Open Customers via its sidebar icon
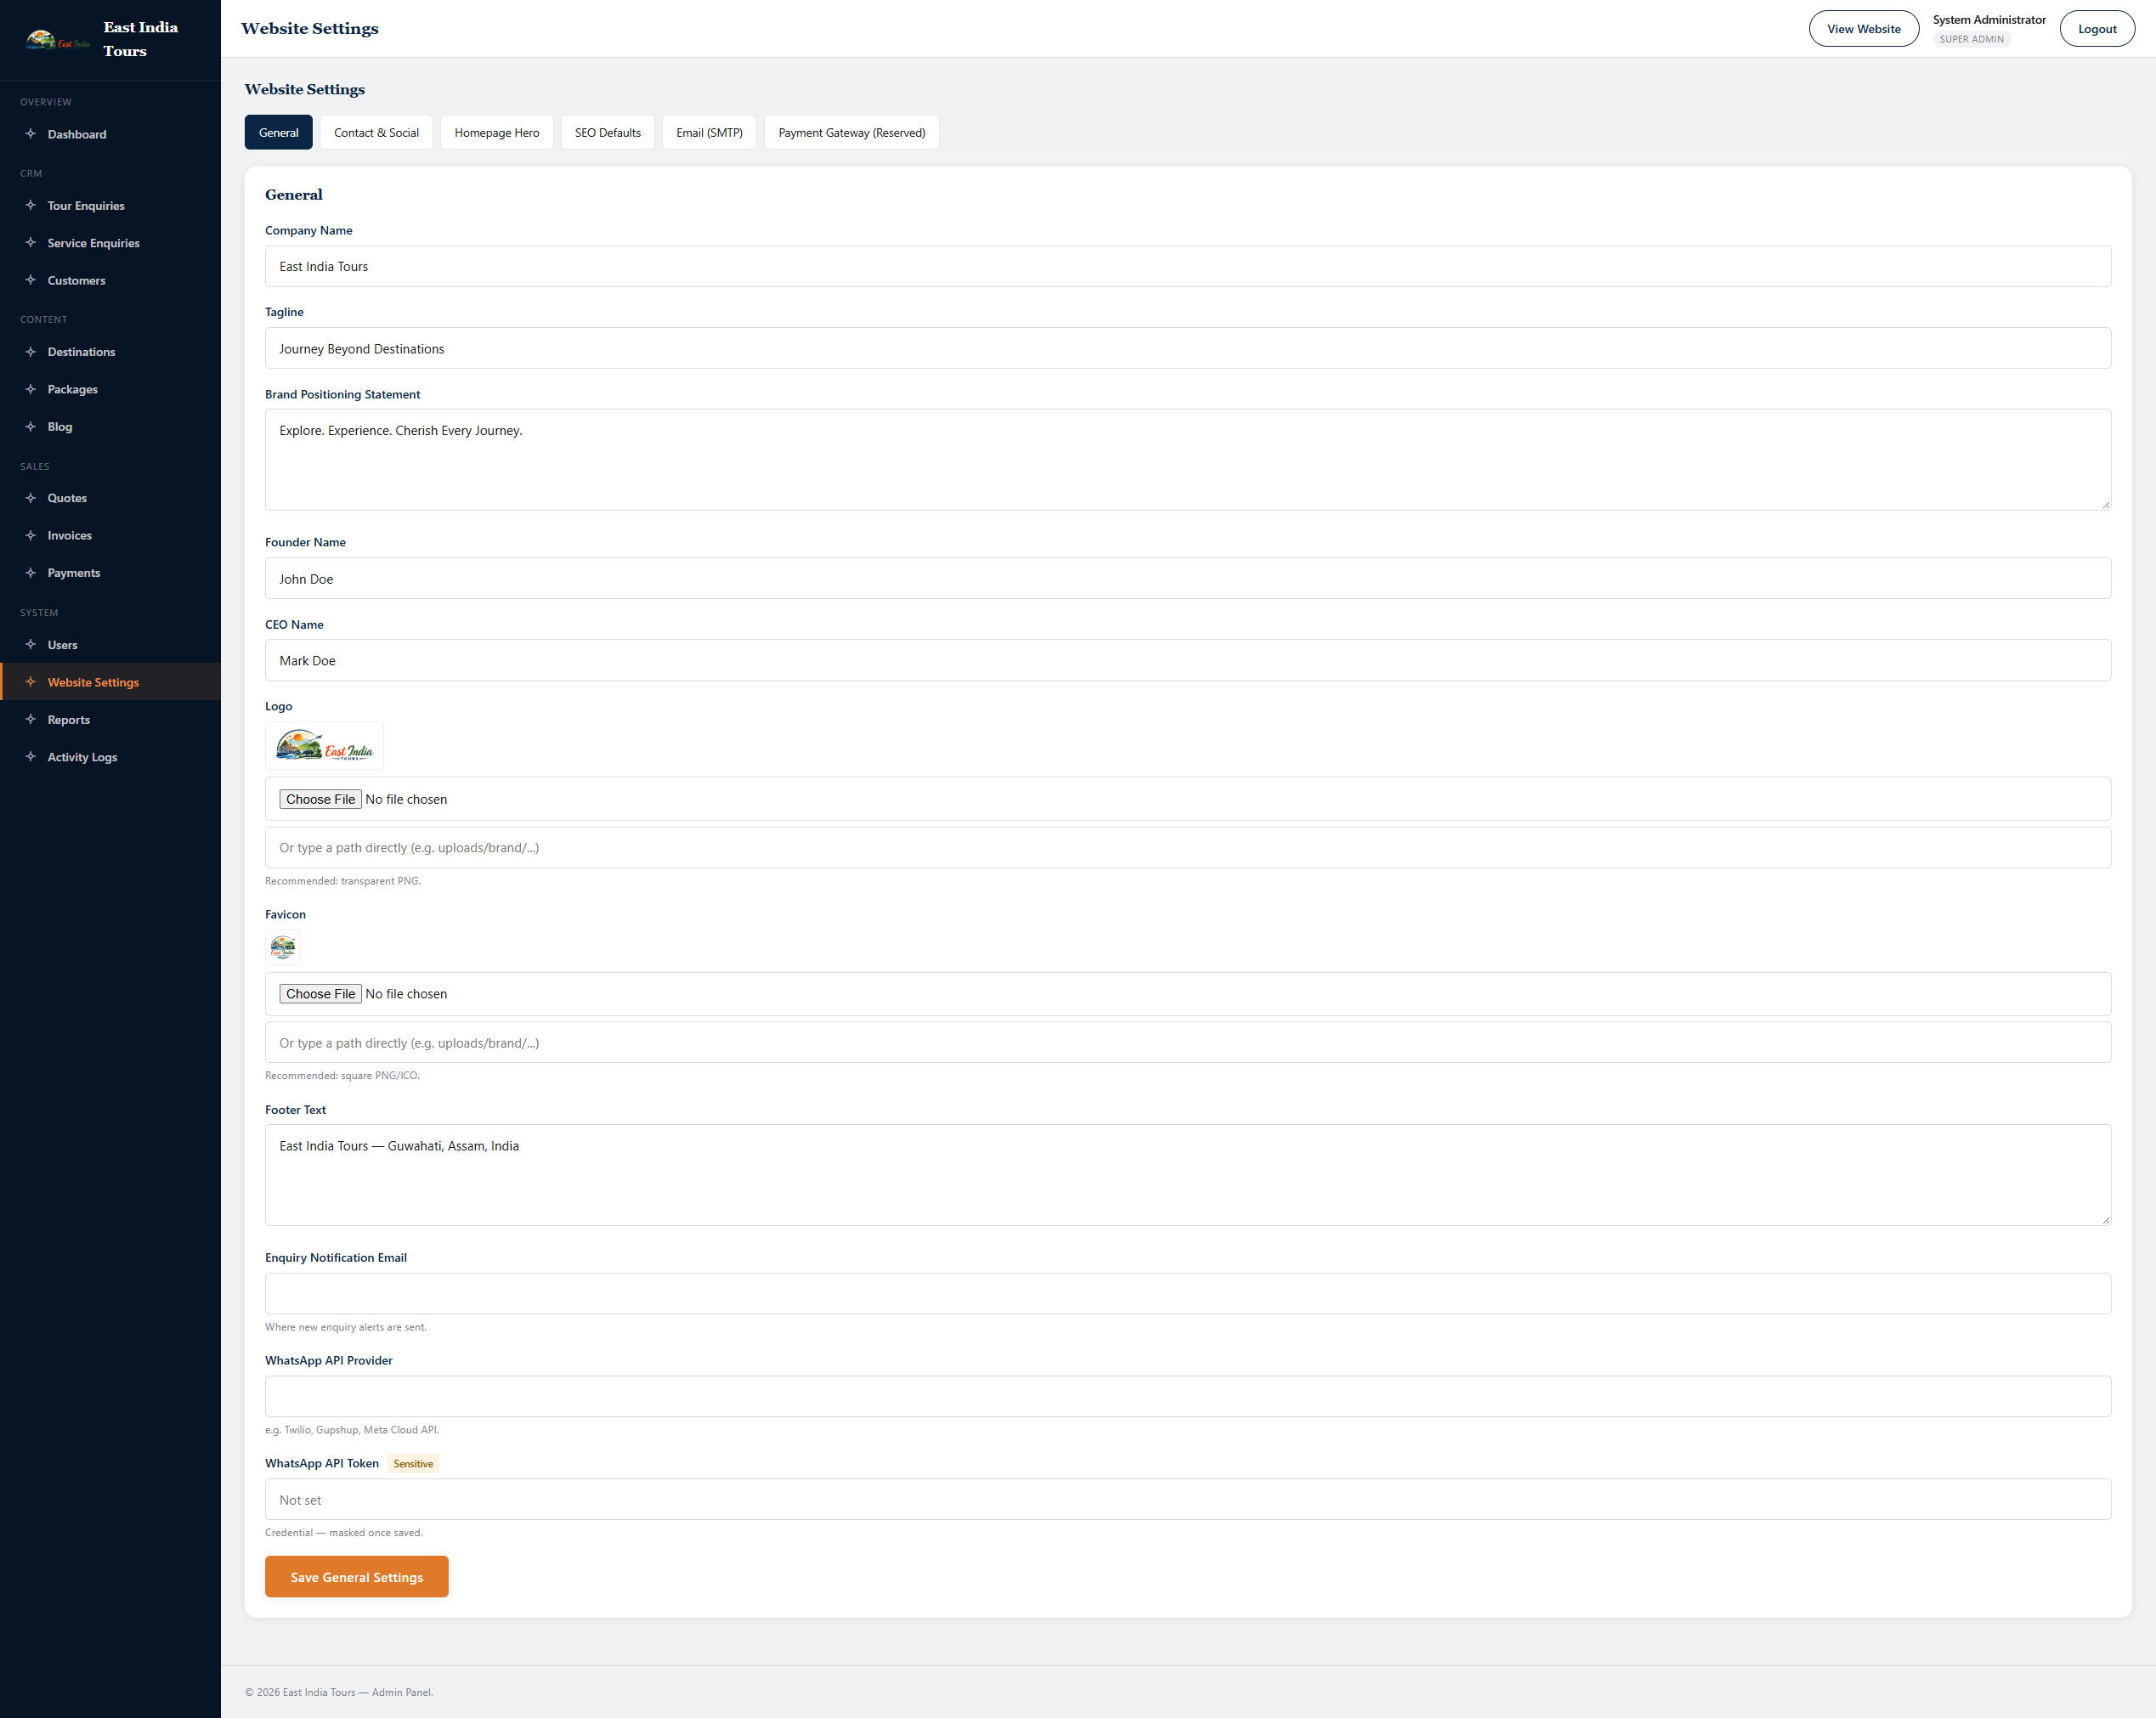 (30, 280)
